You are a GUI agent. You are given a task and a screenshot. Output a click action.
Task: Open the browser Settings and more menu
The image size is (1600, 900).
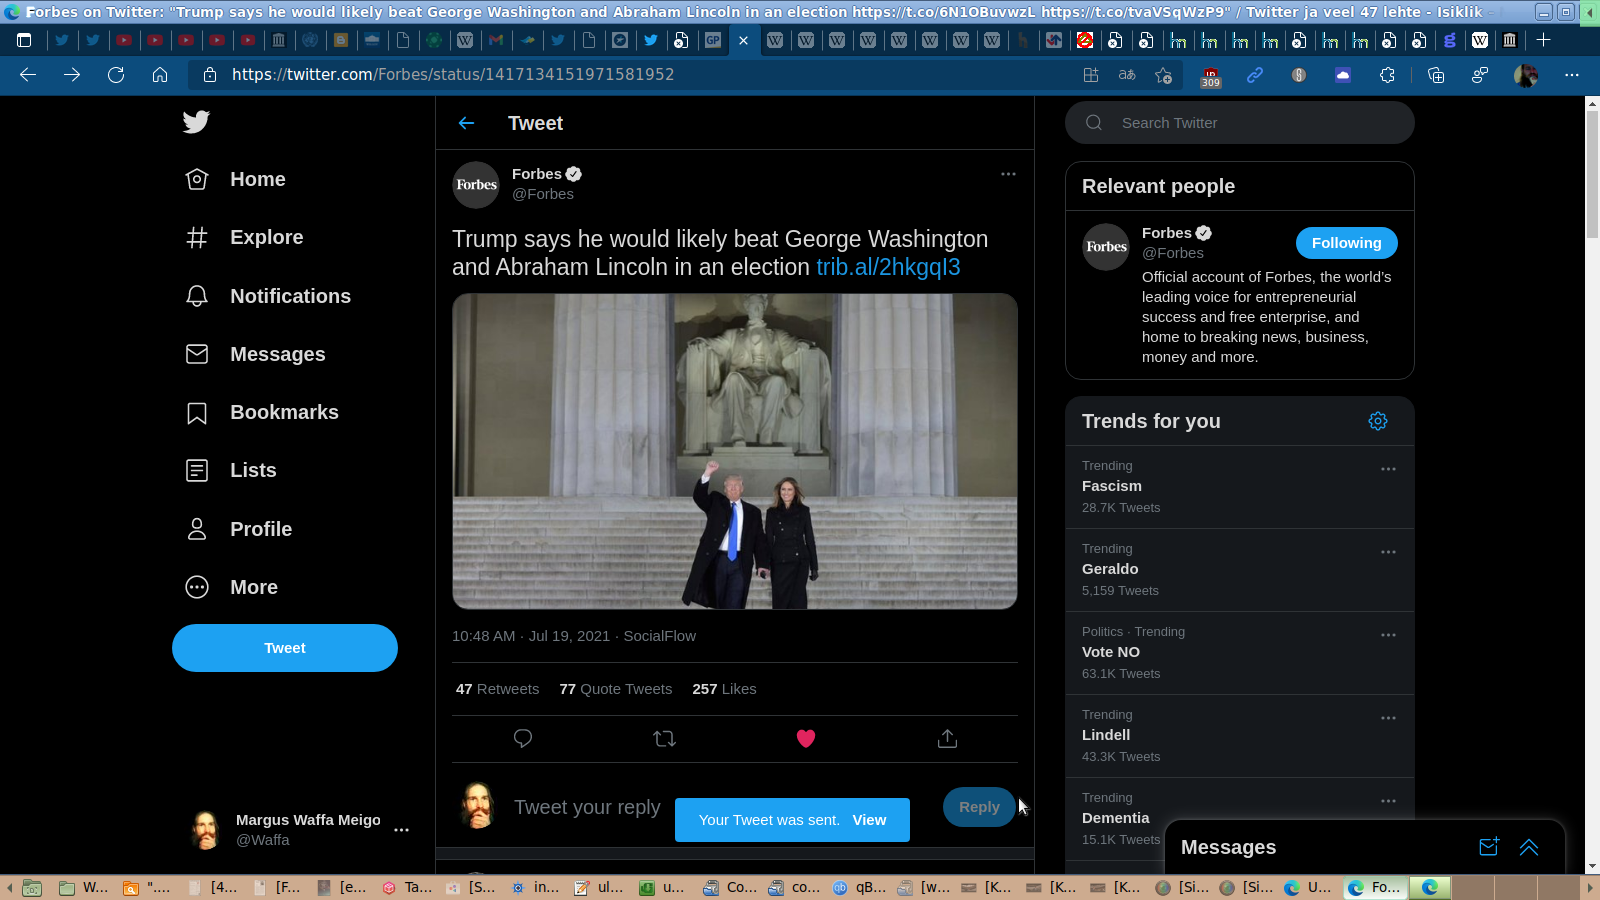pyautogui.click(x=1572, y=75)
